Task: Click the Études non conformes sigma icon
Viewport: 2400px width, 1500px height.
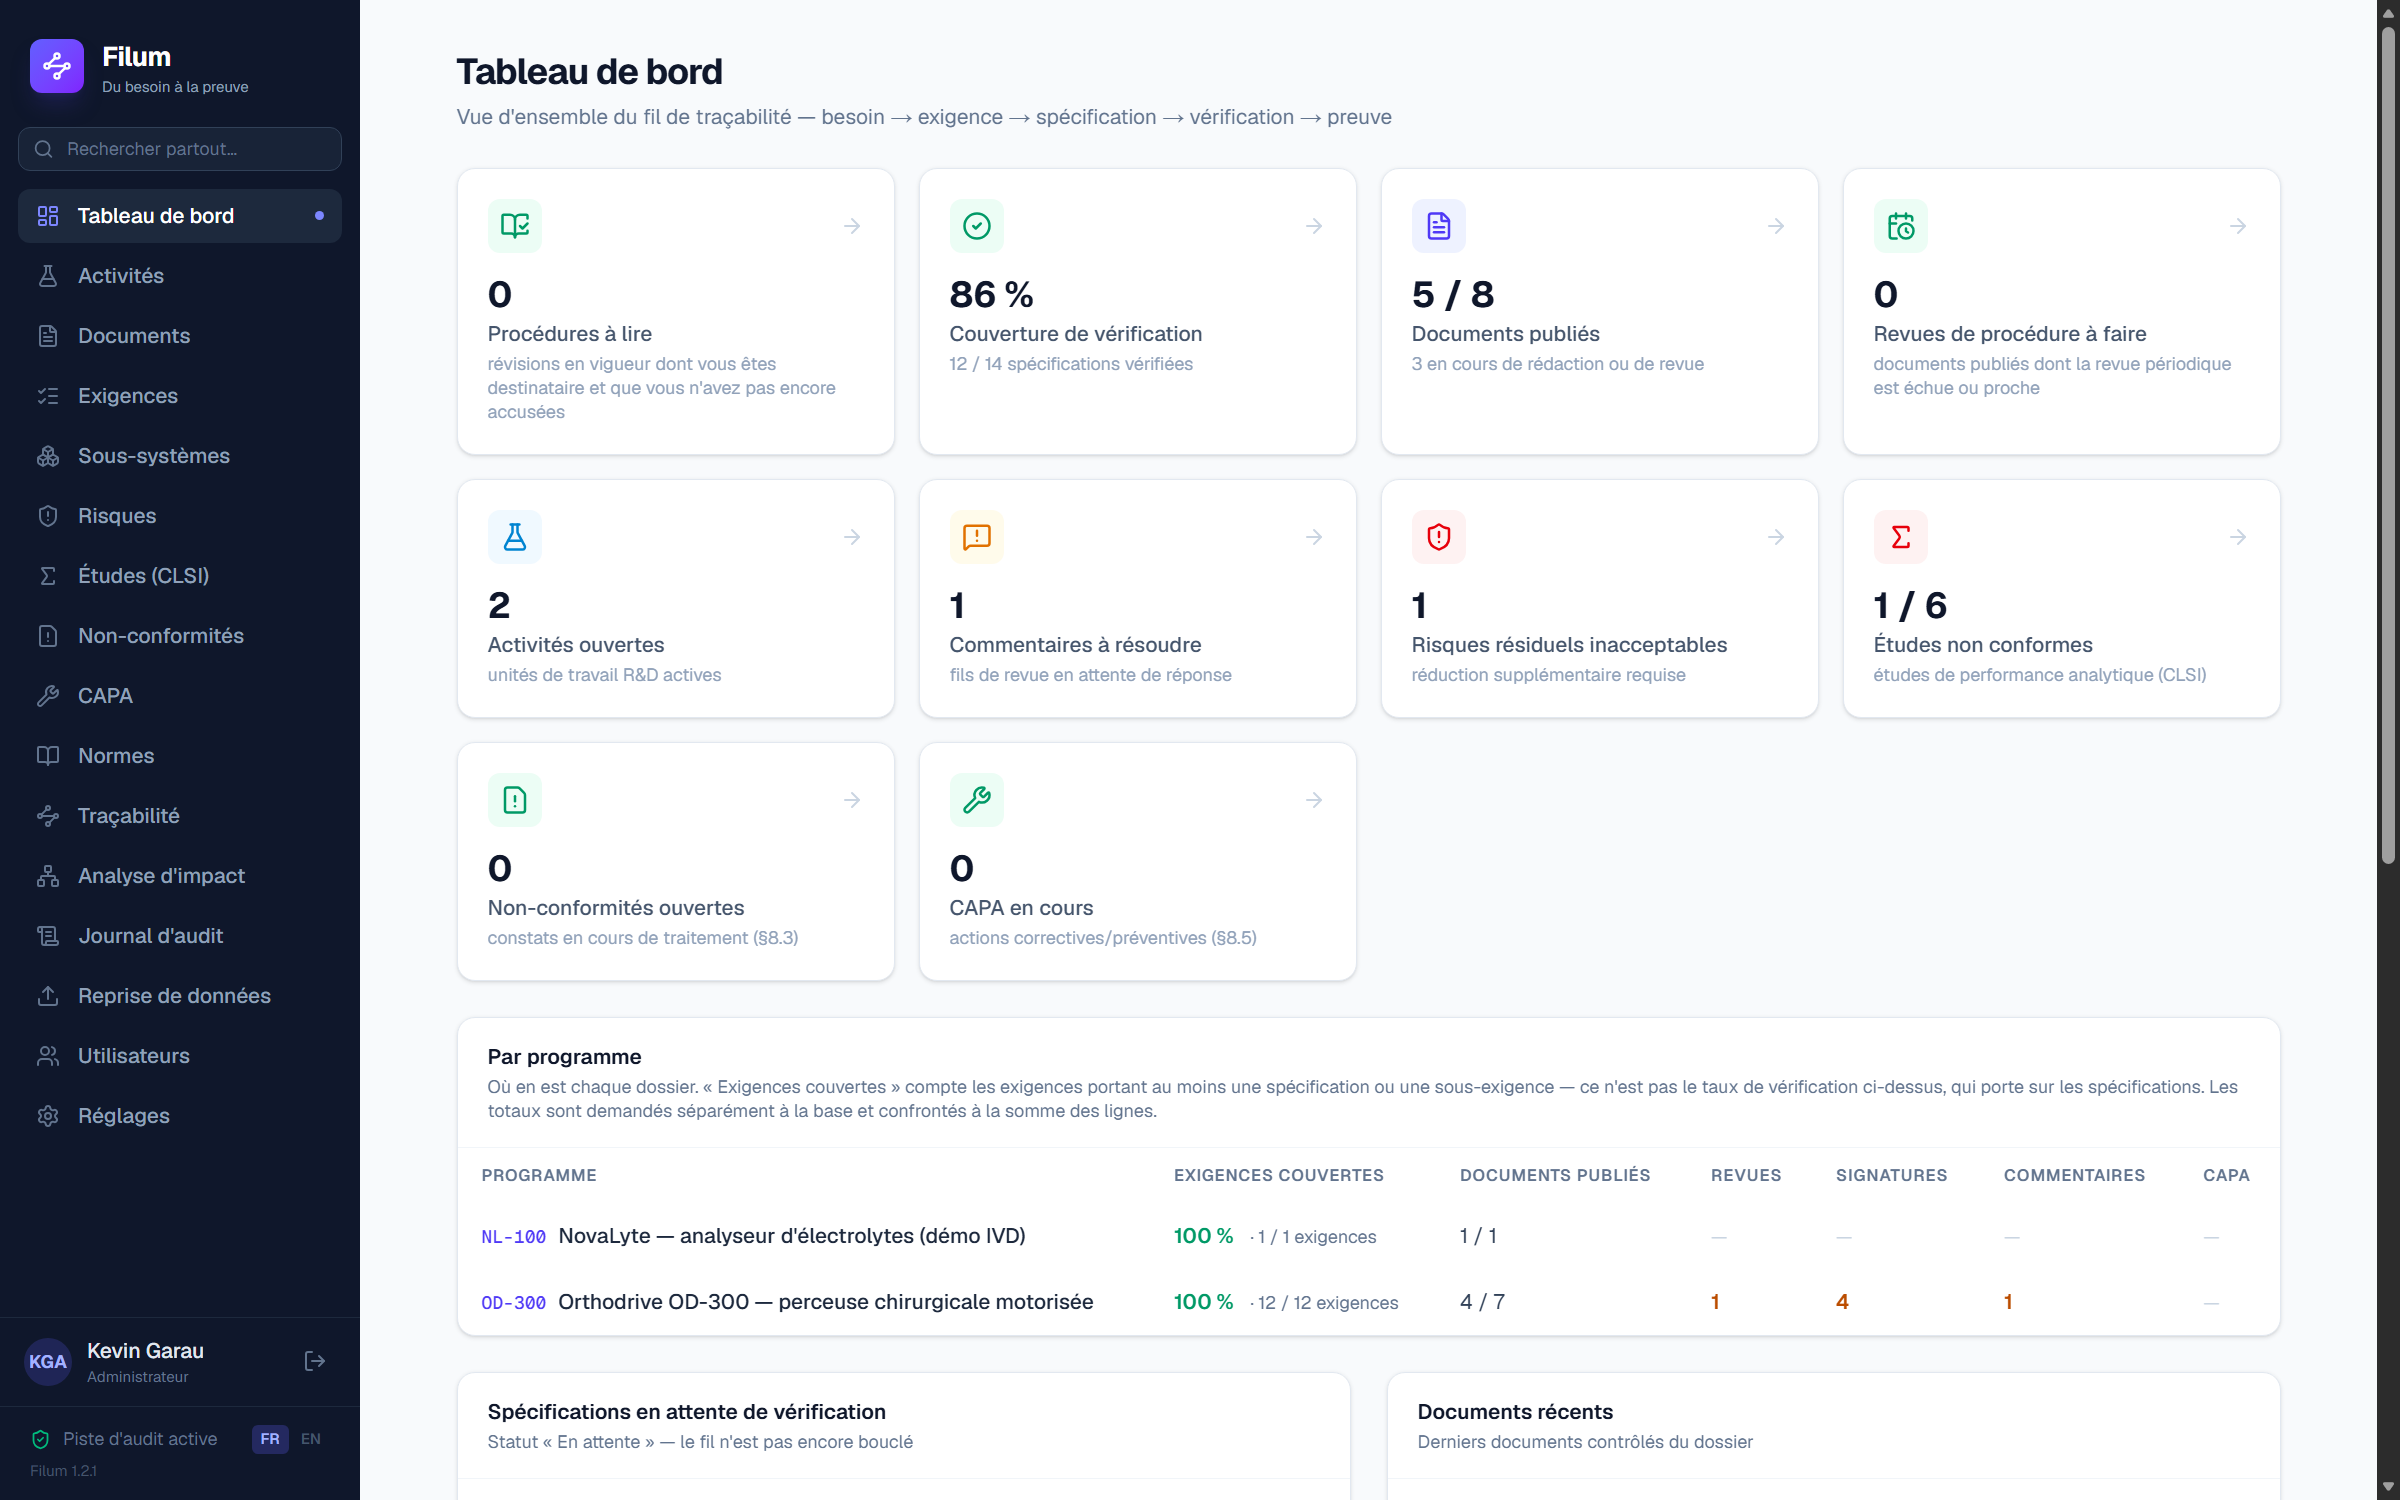Action: [x=1901, y=537]
